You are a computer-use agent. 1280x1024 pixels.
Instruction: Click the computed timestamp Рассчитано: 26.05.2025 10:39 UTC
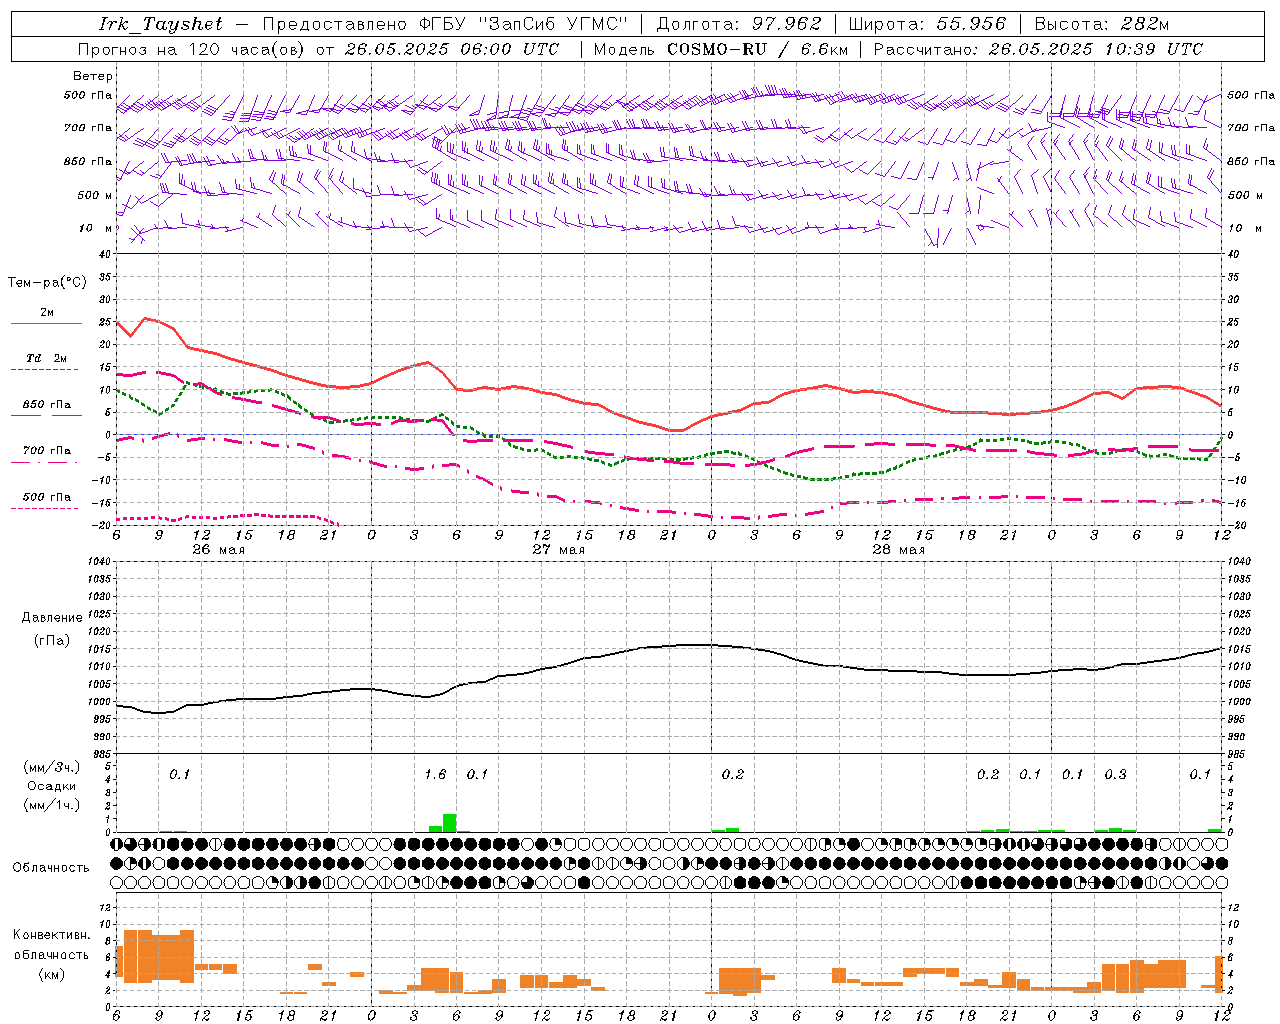click(x=1038, y=49)
